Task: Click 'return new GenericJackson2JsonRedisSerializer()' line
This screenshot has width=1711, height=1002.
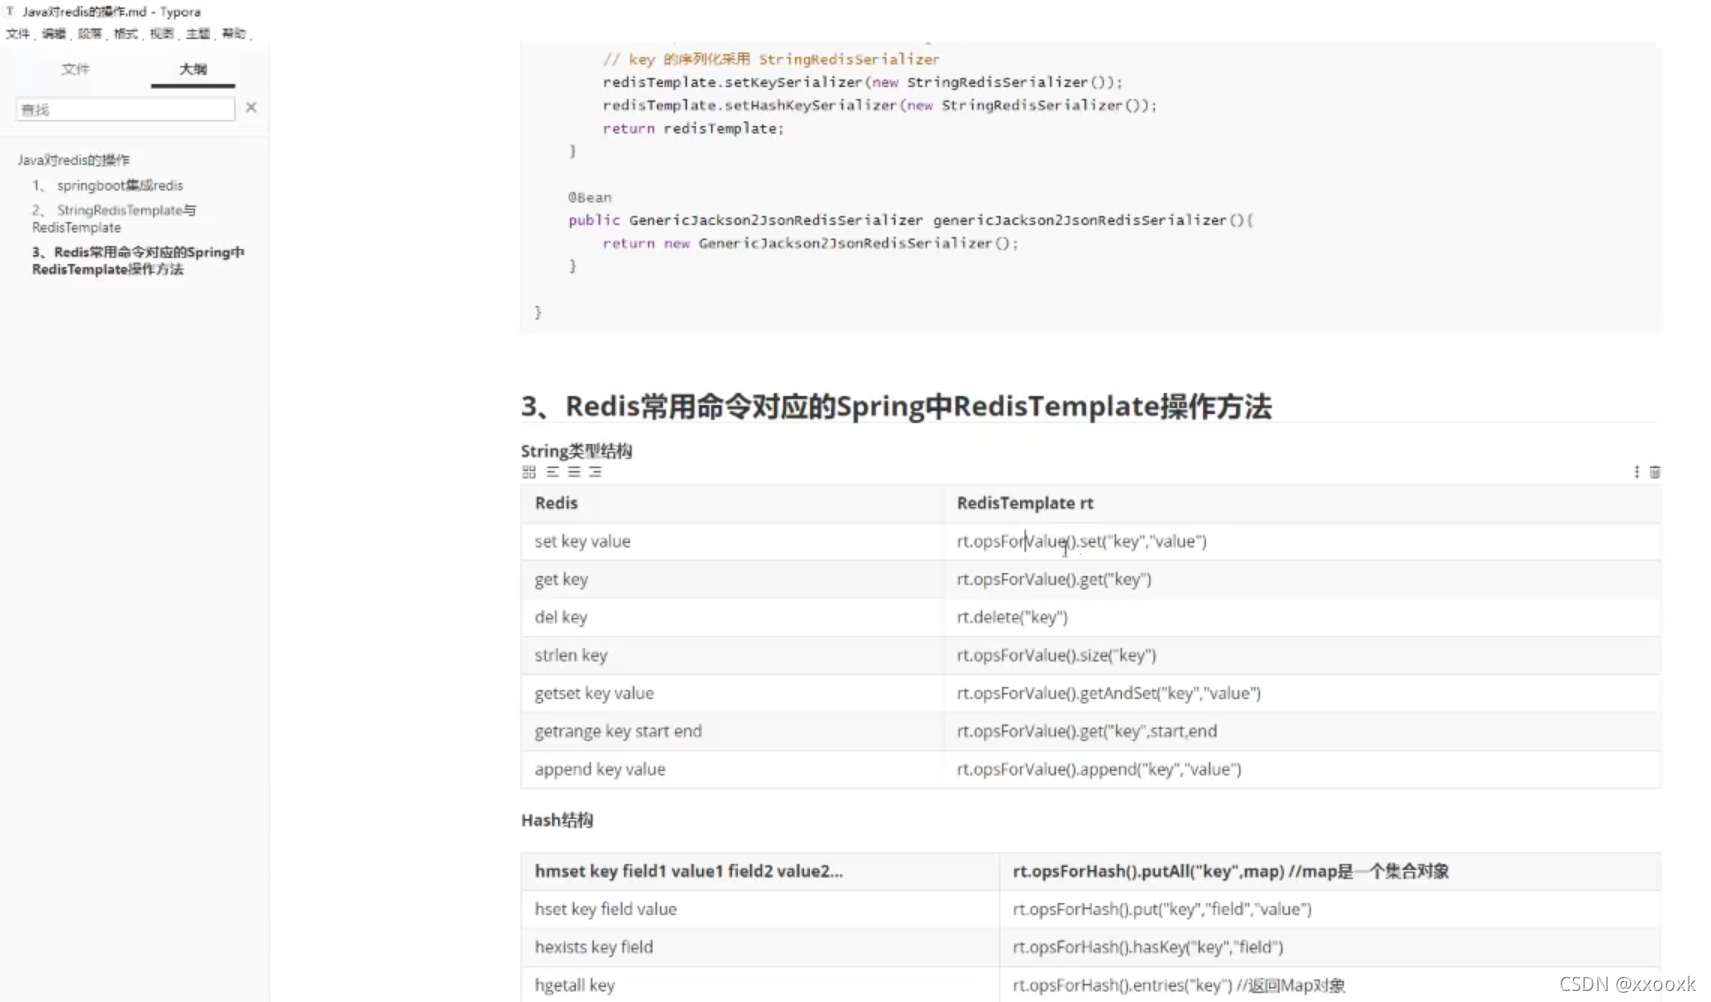Action: [810, 243]
